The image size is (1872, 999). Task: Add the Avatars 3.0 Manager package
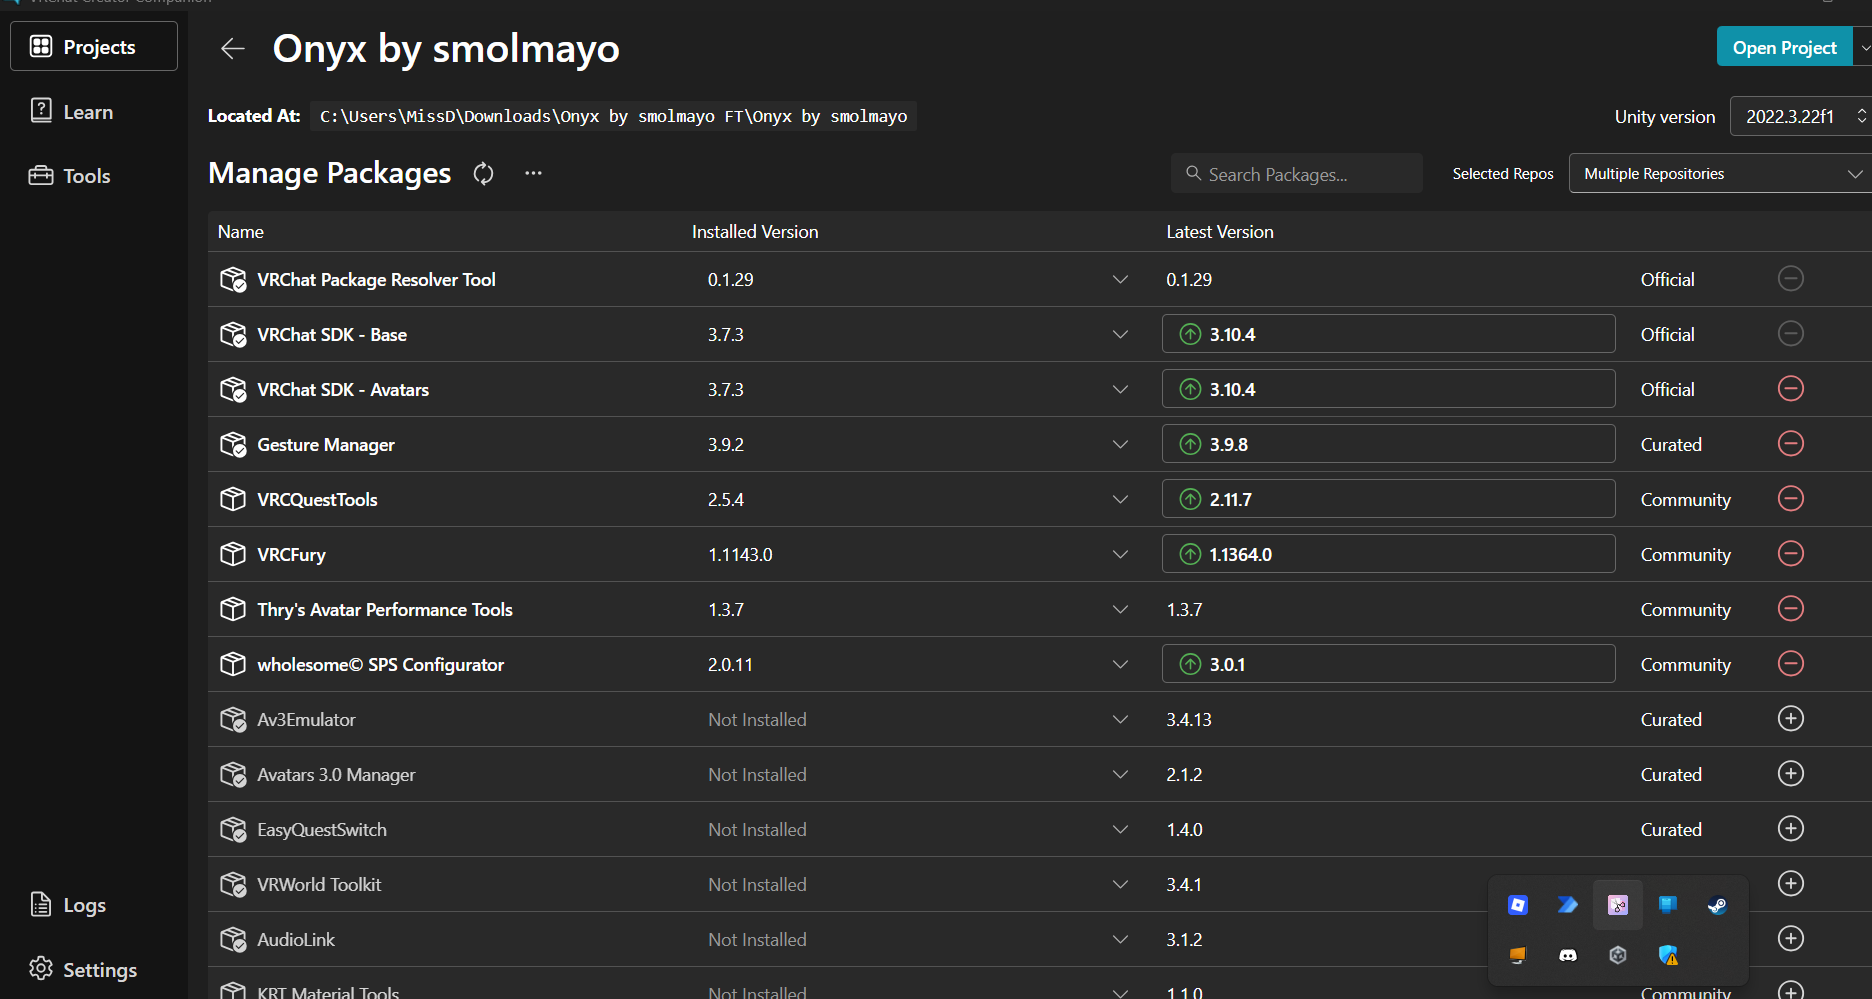coord(1791,773)
